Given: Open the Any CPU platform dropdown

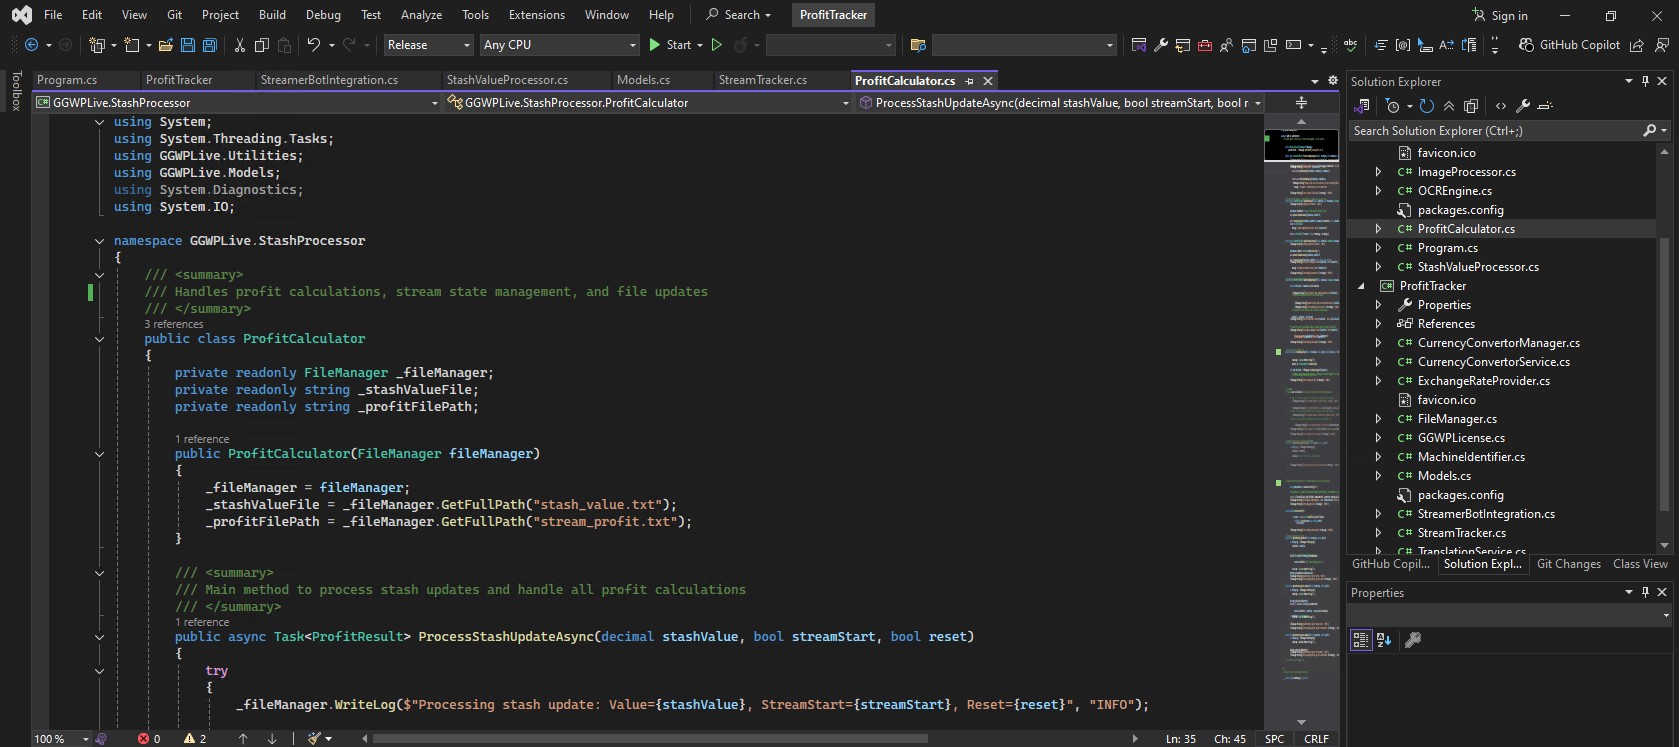Looking at the screenshot, I should [x=559, y=45].
